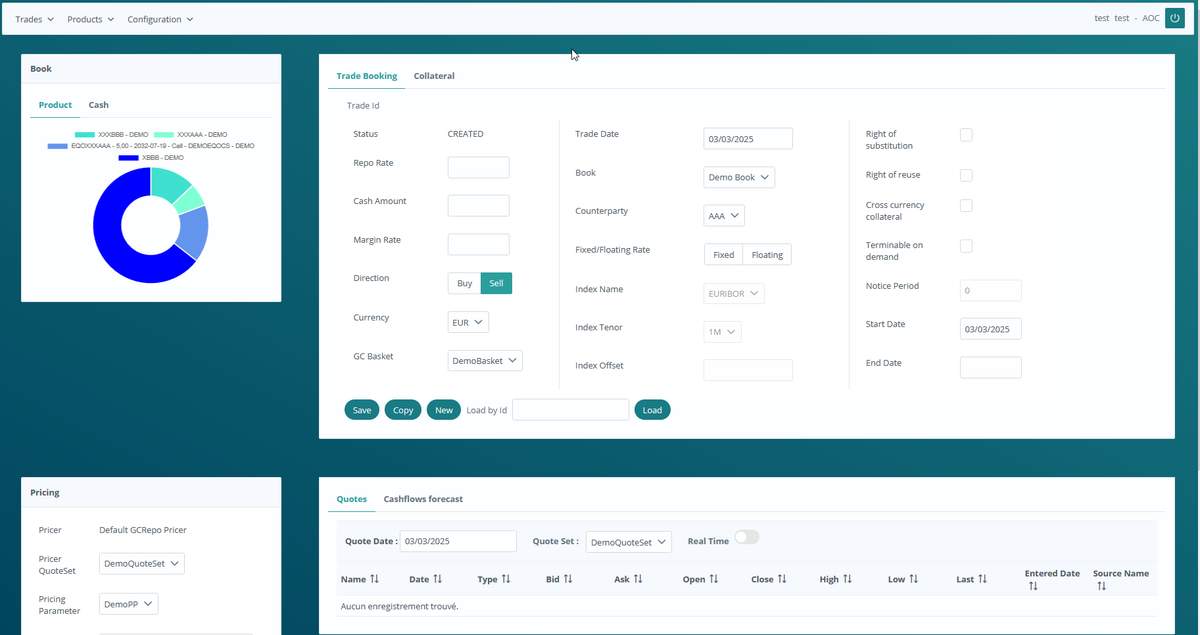Screen dimensions: 1200x635
Task: Click the sort arrows beside Last
Action: (983, 579)
